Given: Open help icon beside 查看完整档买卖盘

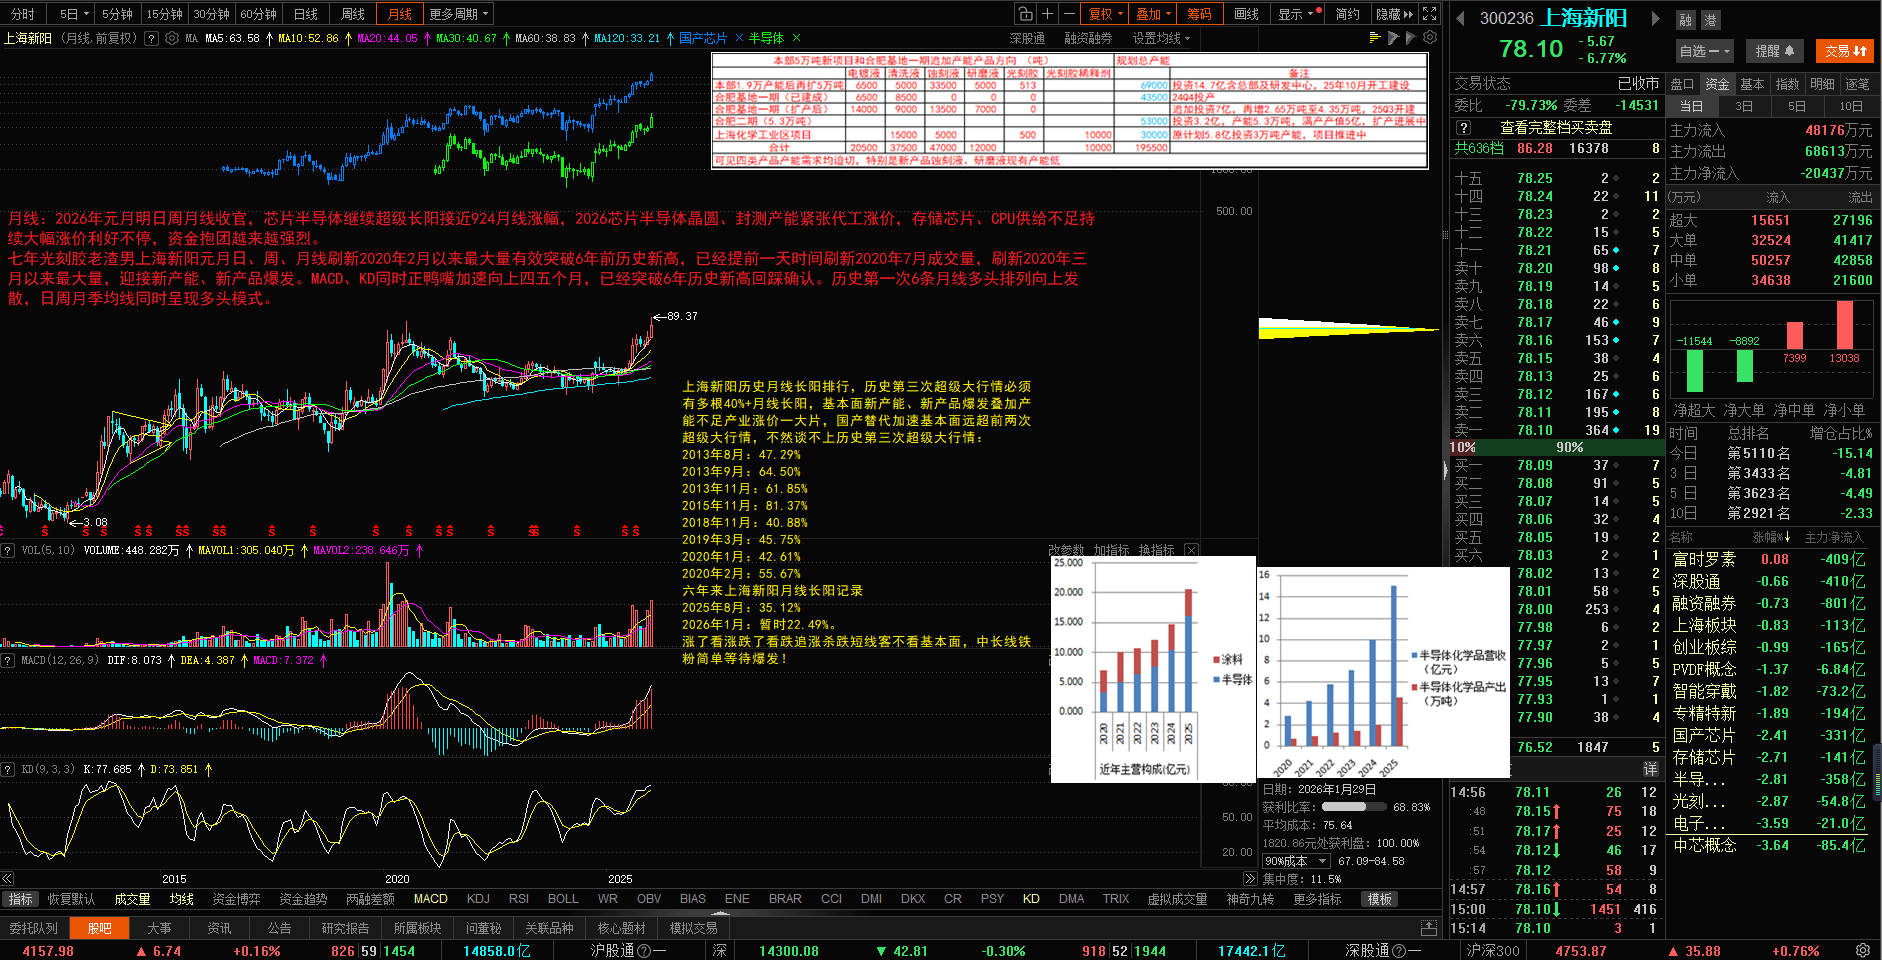Looking at the screenshot, I should click(x=1464, y=128).
